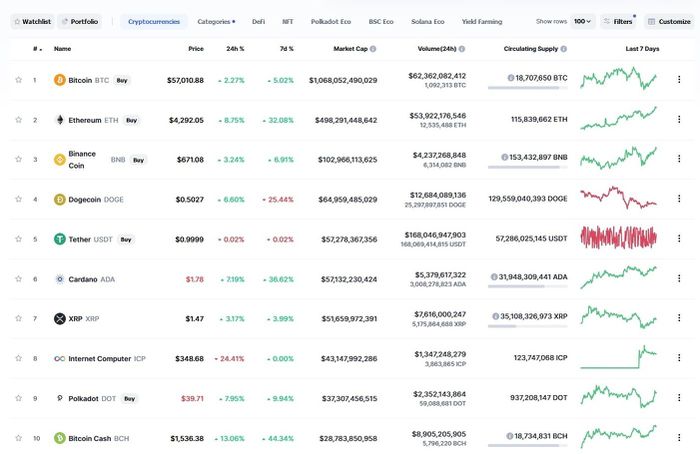This screenshot has width=700, height=454.
Task: Open Solana Eco tab
Action: click(x=428, y=21)
